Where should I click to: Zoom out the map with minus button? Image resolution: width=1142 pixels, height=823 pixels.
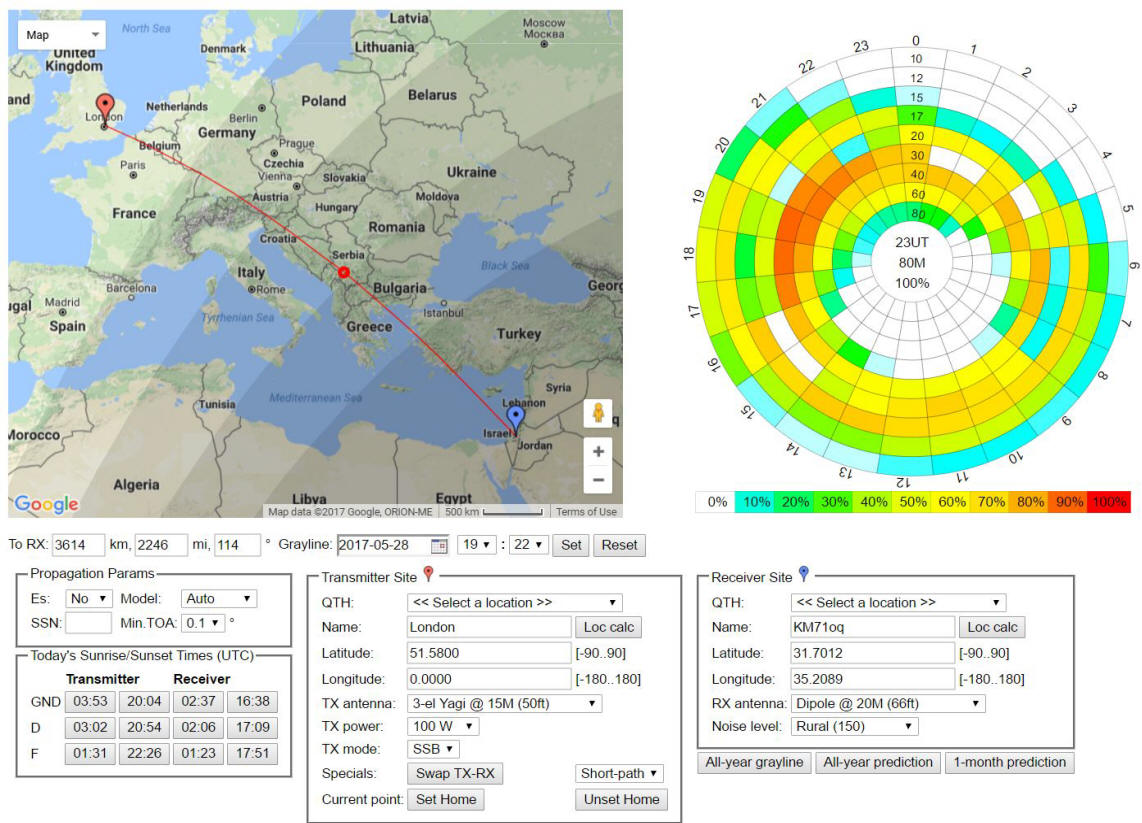pyautogui.click(x=598, y=480)
